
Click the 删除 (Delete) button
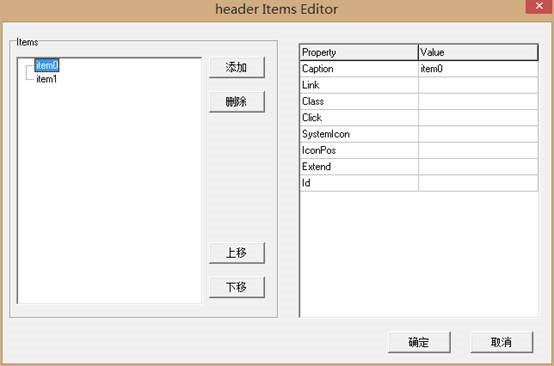tap(236, 102)
